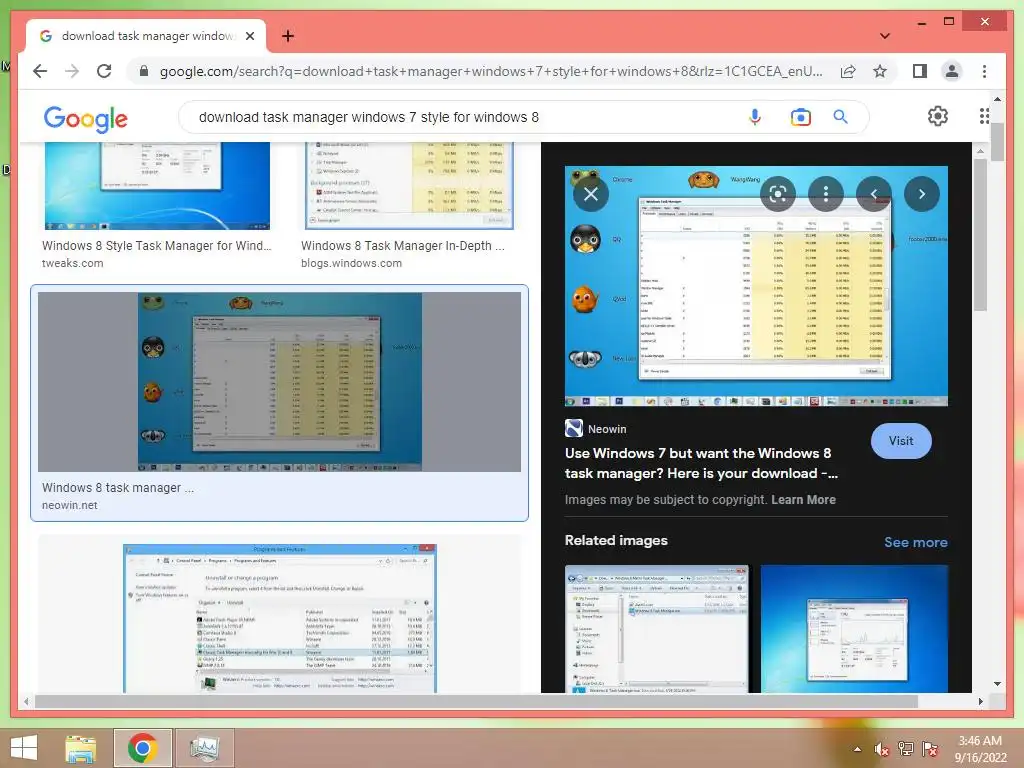Open Google quick settings gear
Image resolution: width=1024 pixels, height=768 pixels.
point(938,116)
